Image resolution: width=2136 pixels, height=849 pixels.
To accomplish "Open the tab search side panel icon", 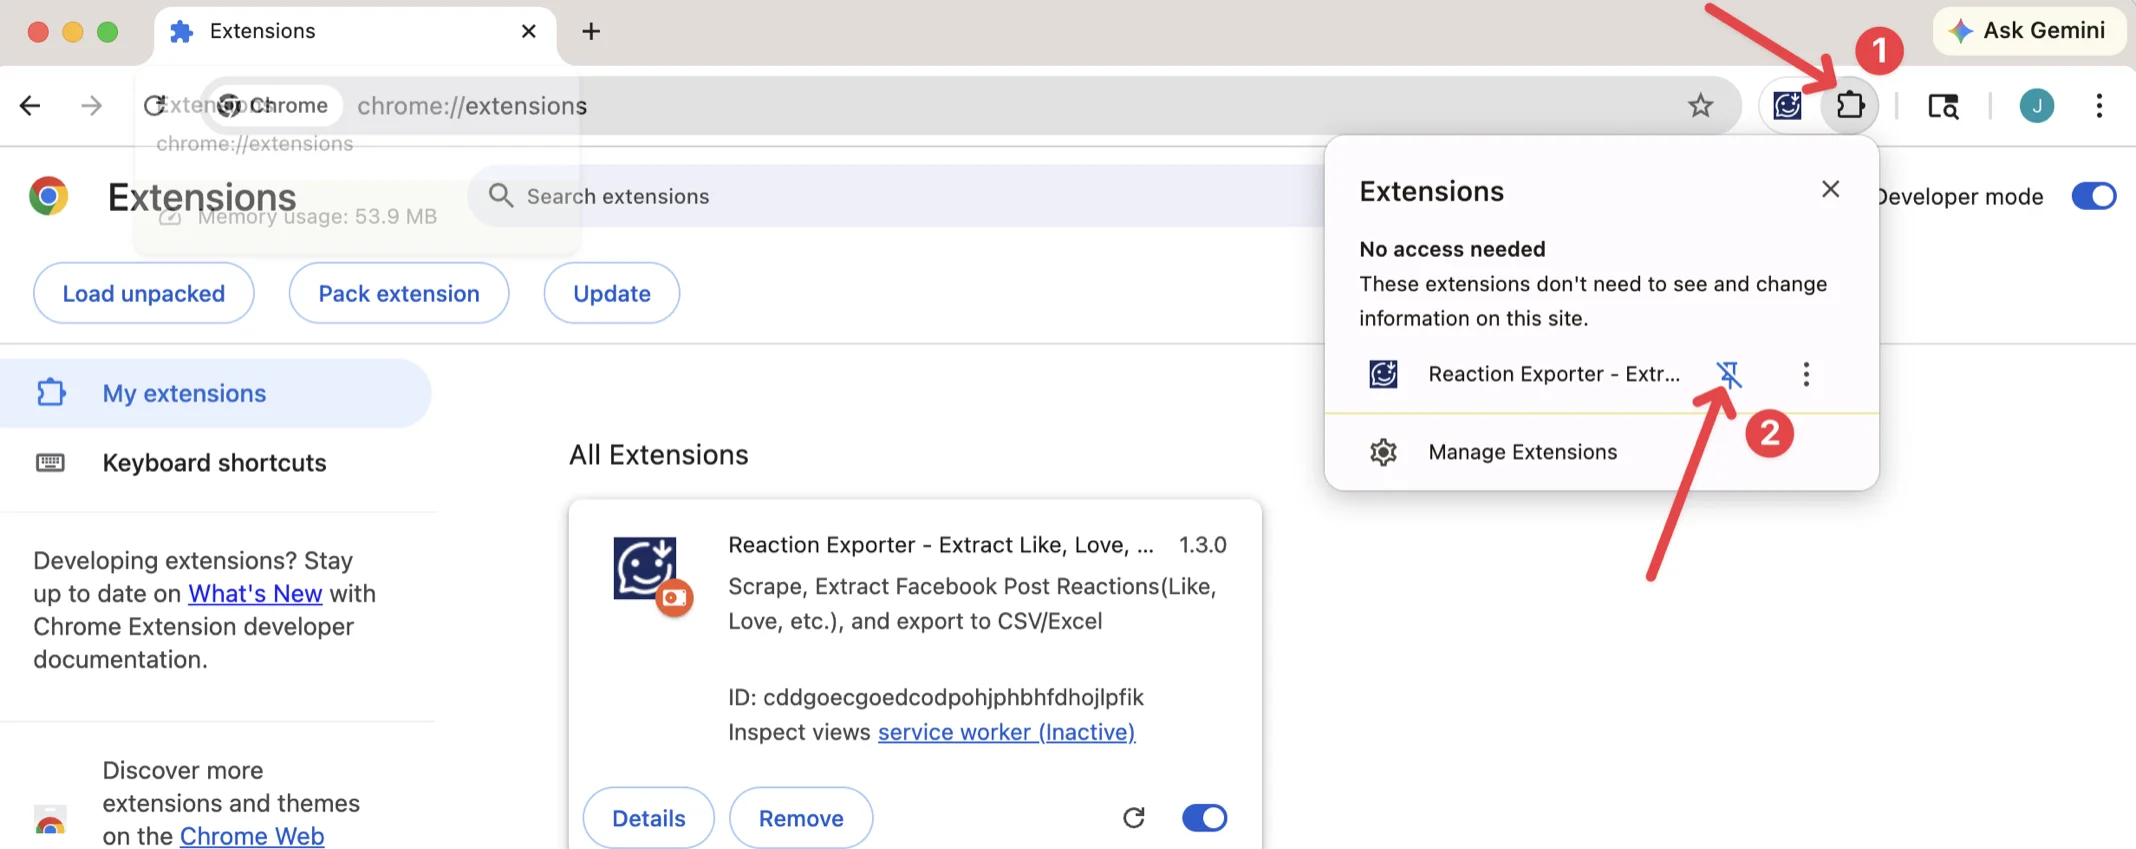I will pos(1942,105).
